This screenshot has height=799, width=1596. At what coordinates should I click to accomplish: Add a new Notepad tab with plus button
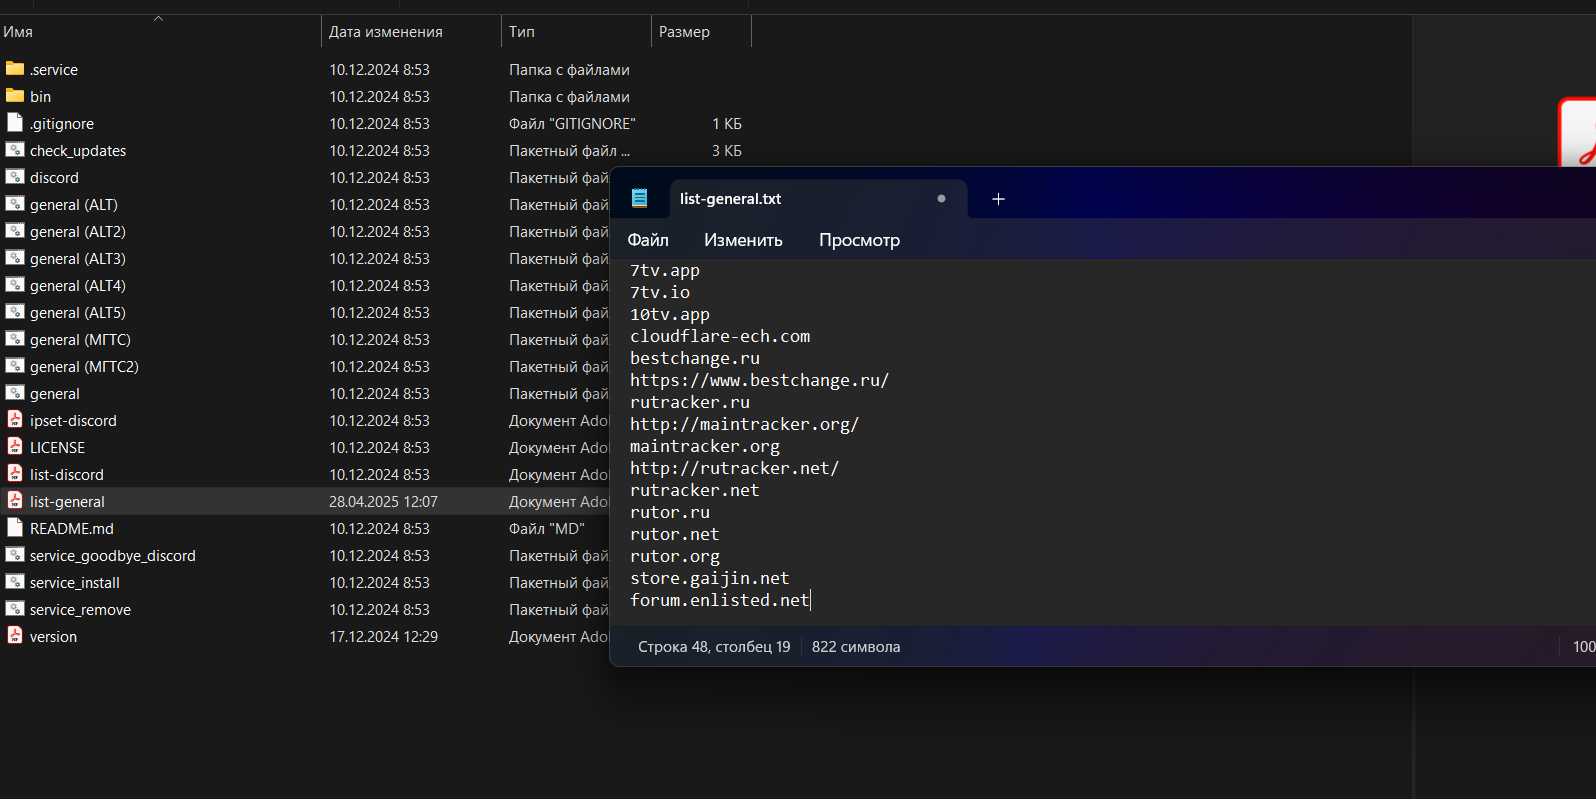pos(998,199)
